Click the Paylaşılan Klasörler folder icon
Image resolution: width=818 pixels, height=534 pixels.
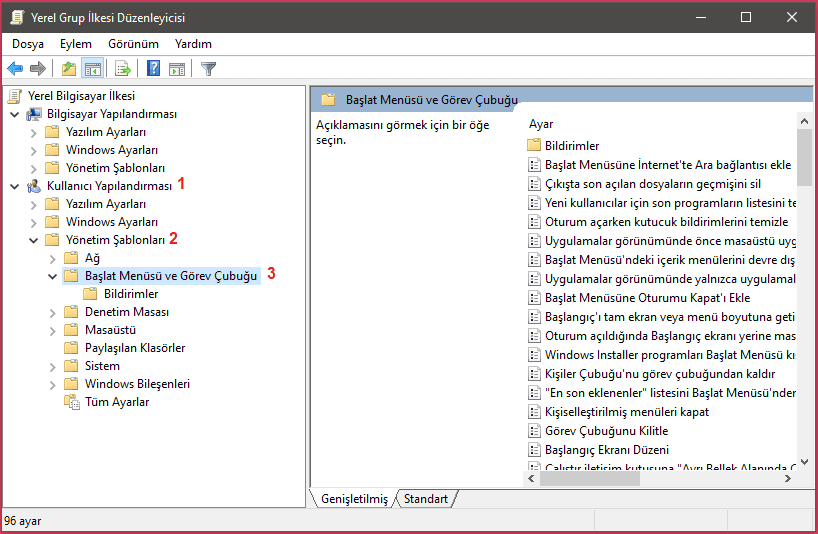tap(71, 348)
